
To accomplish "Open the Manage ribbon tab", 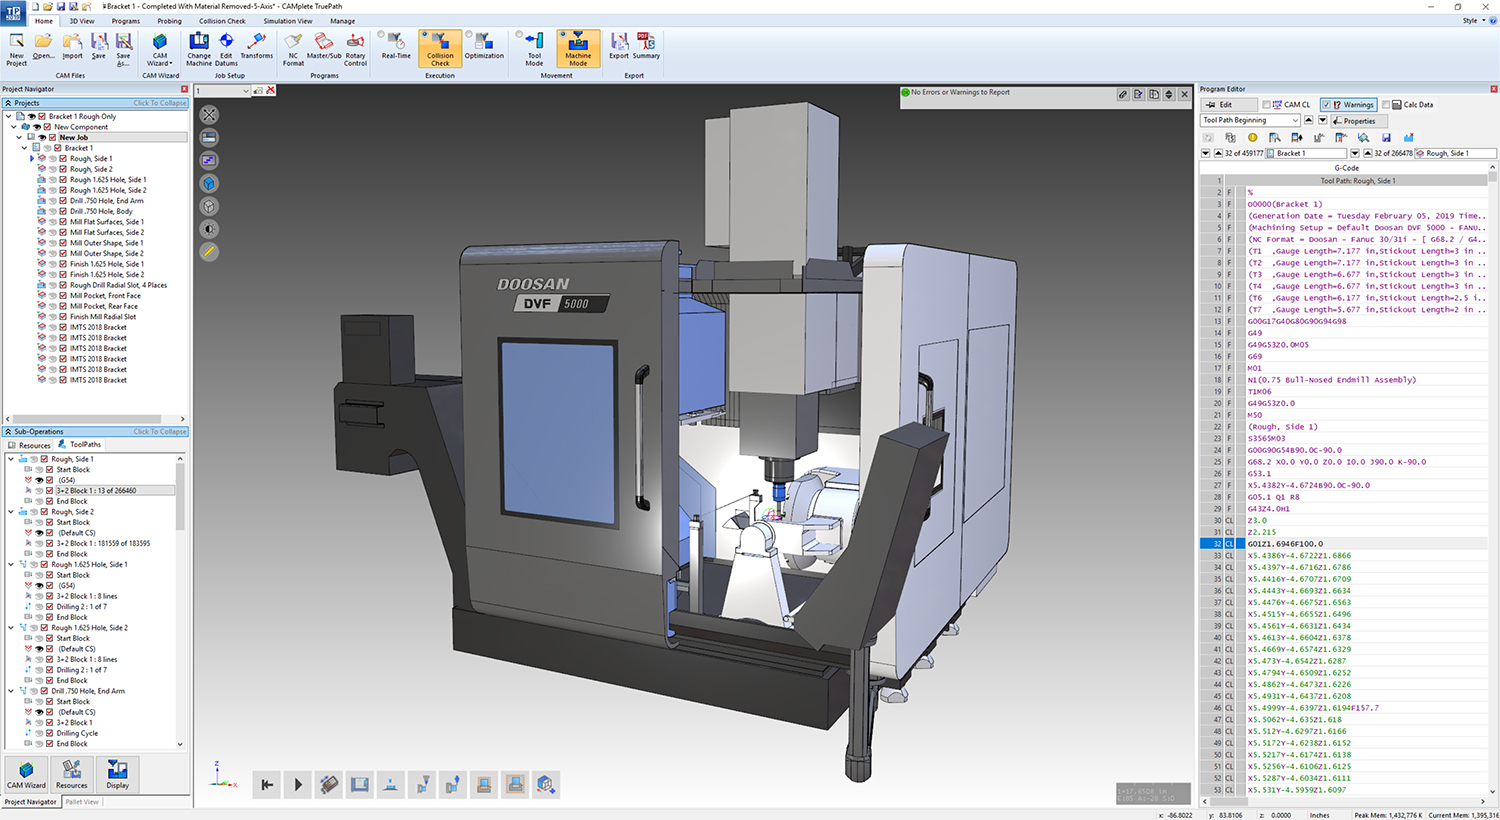I will click(x=343, y=21).
